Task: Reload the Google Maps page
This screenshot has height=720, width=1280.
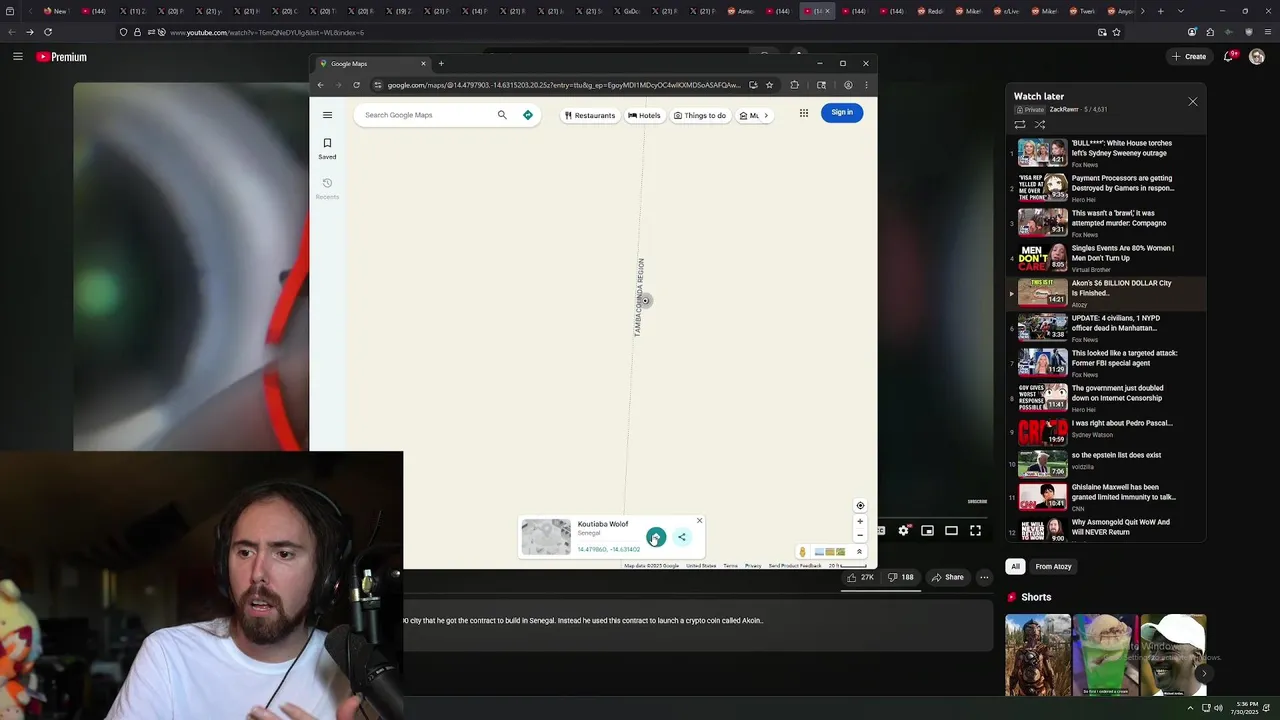Action: 356,85
